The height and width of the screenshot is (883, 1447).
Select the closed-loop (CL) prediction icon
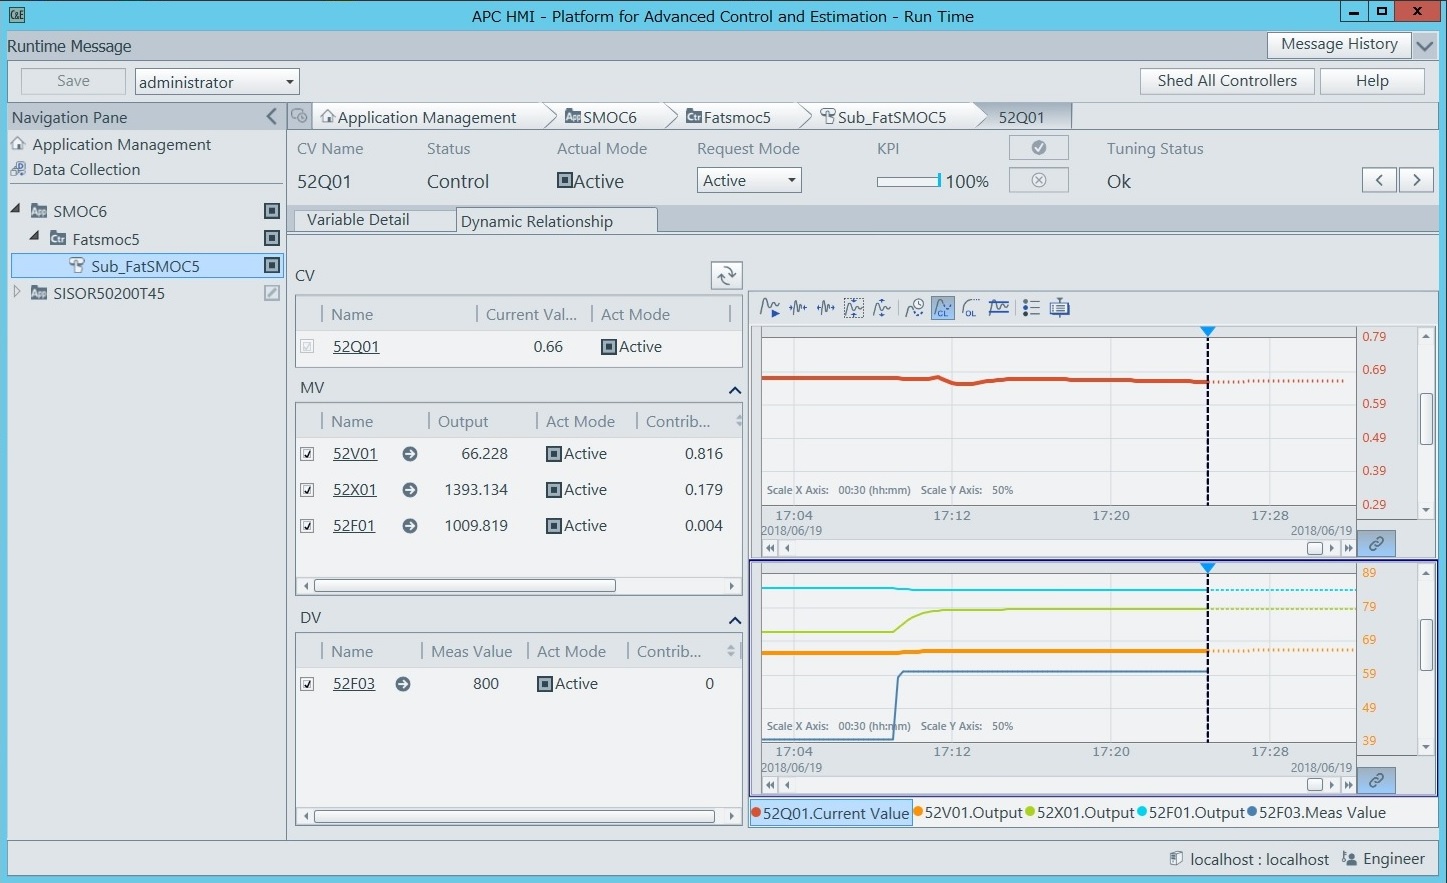tap(942, 308)
